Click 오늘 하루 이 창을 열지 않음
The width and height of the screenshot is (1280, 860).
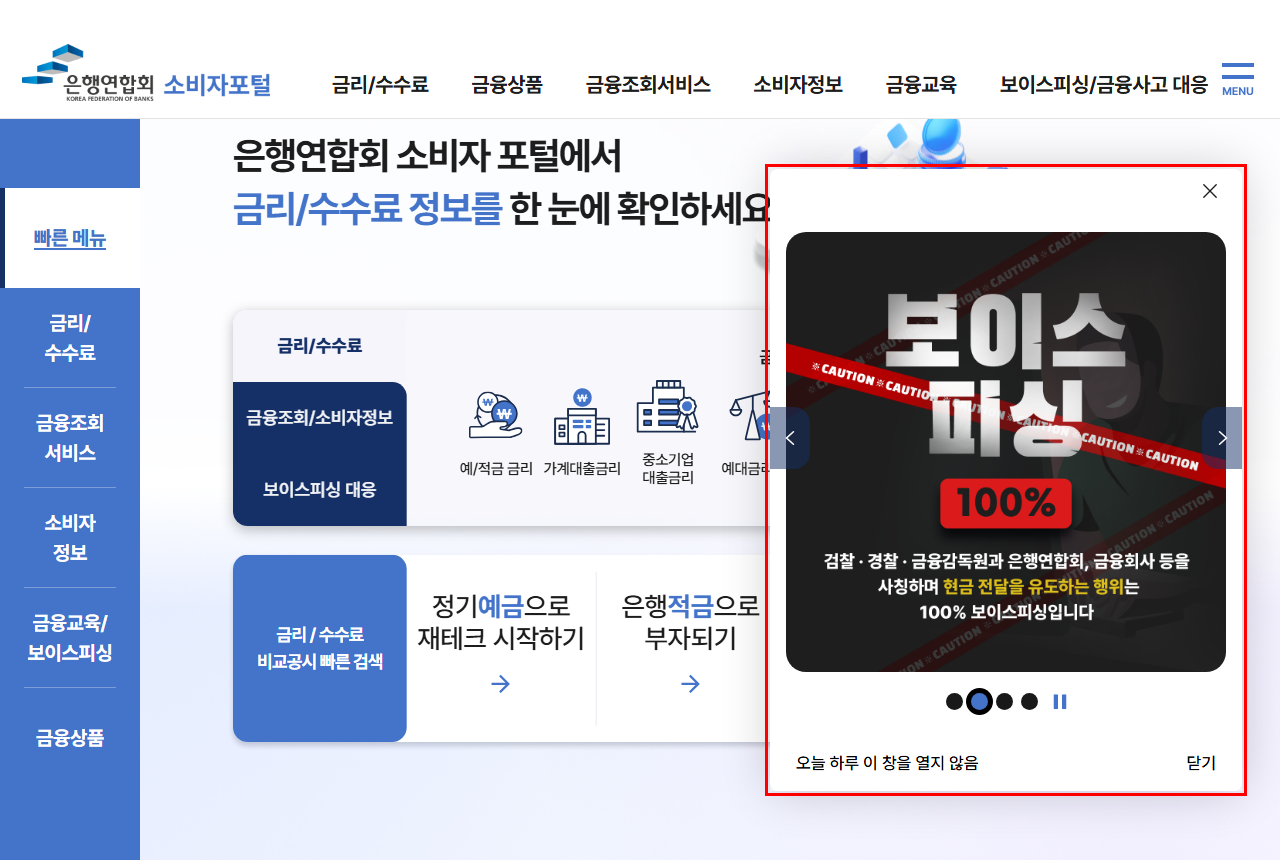887,763
